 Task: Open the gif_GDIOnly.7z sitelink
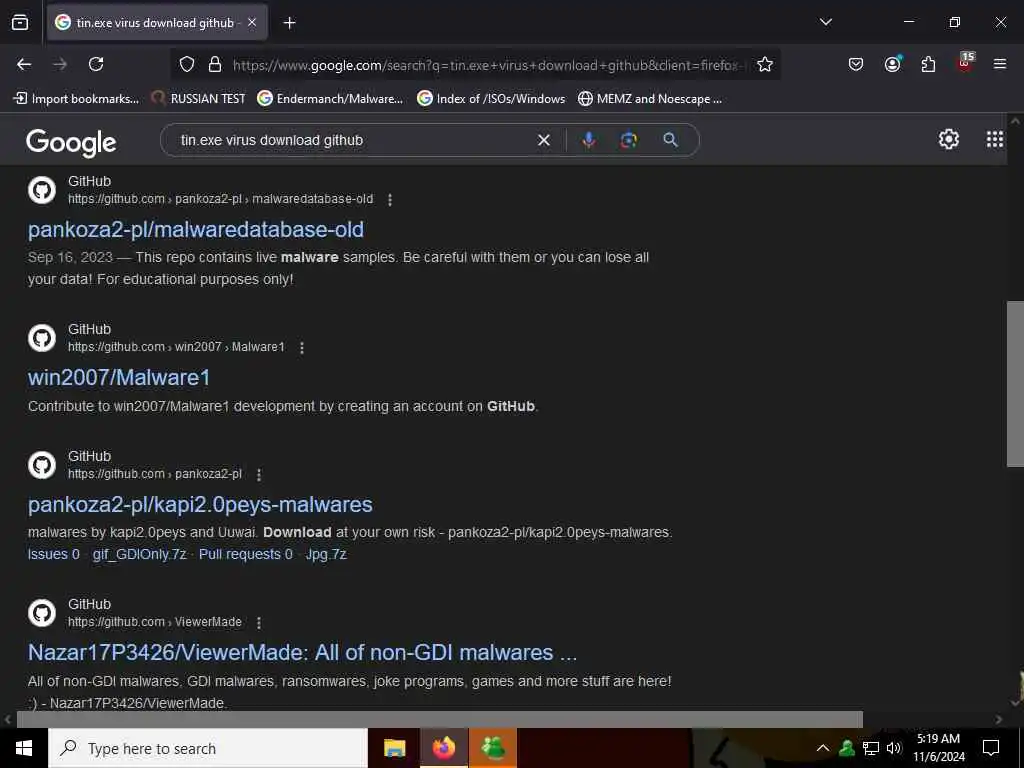[139, 554]
